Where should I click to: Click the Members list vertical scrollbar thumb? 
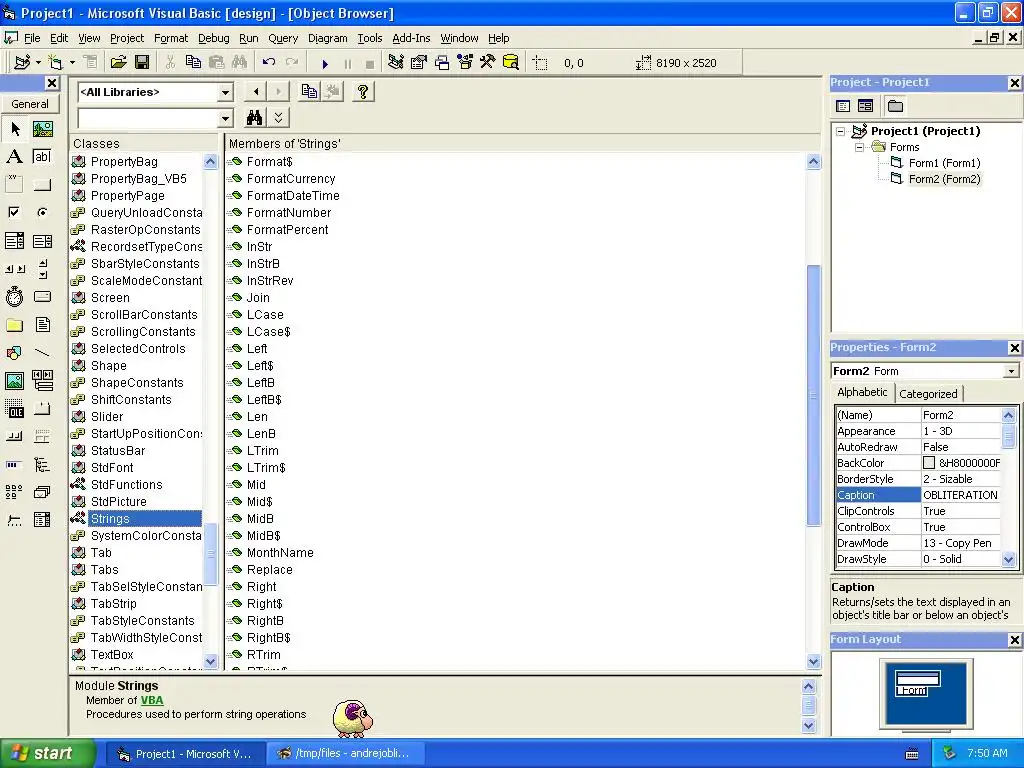click(813, 395)
